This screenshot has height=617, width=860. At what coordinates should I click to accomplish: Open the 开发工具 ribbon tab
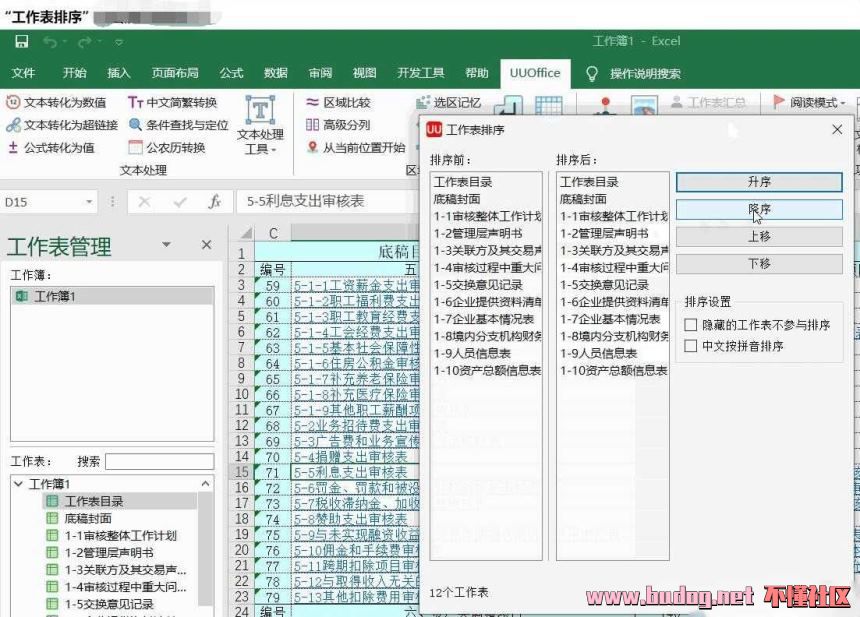click(420, 73)
